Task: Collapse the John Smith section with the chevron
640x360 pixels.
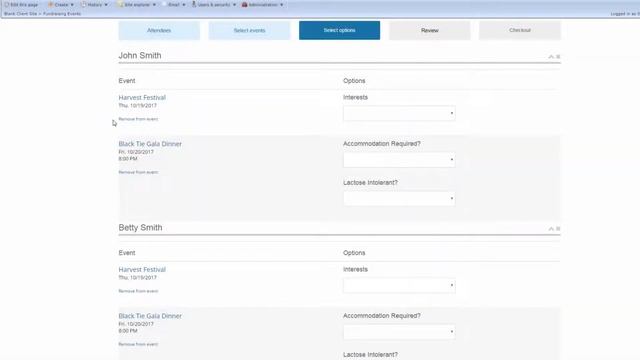Action: [x=551, y=56]
